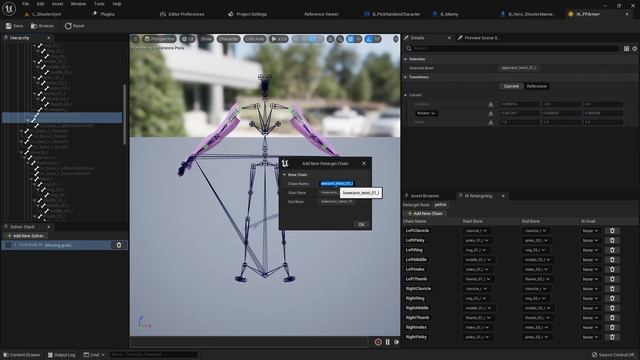Open the Content Drawer

21,355
